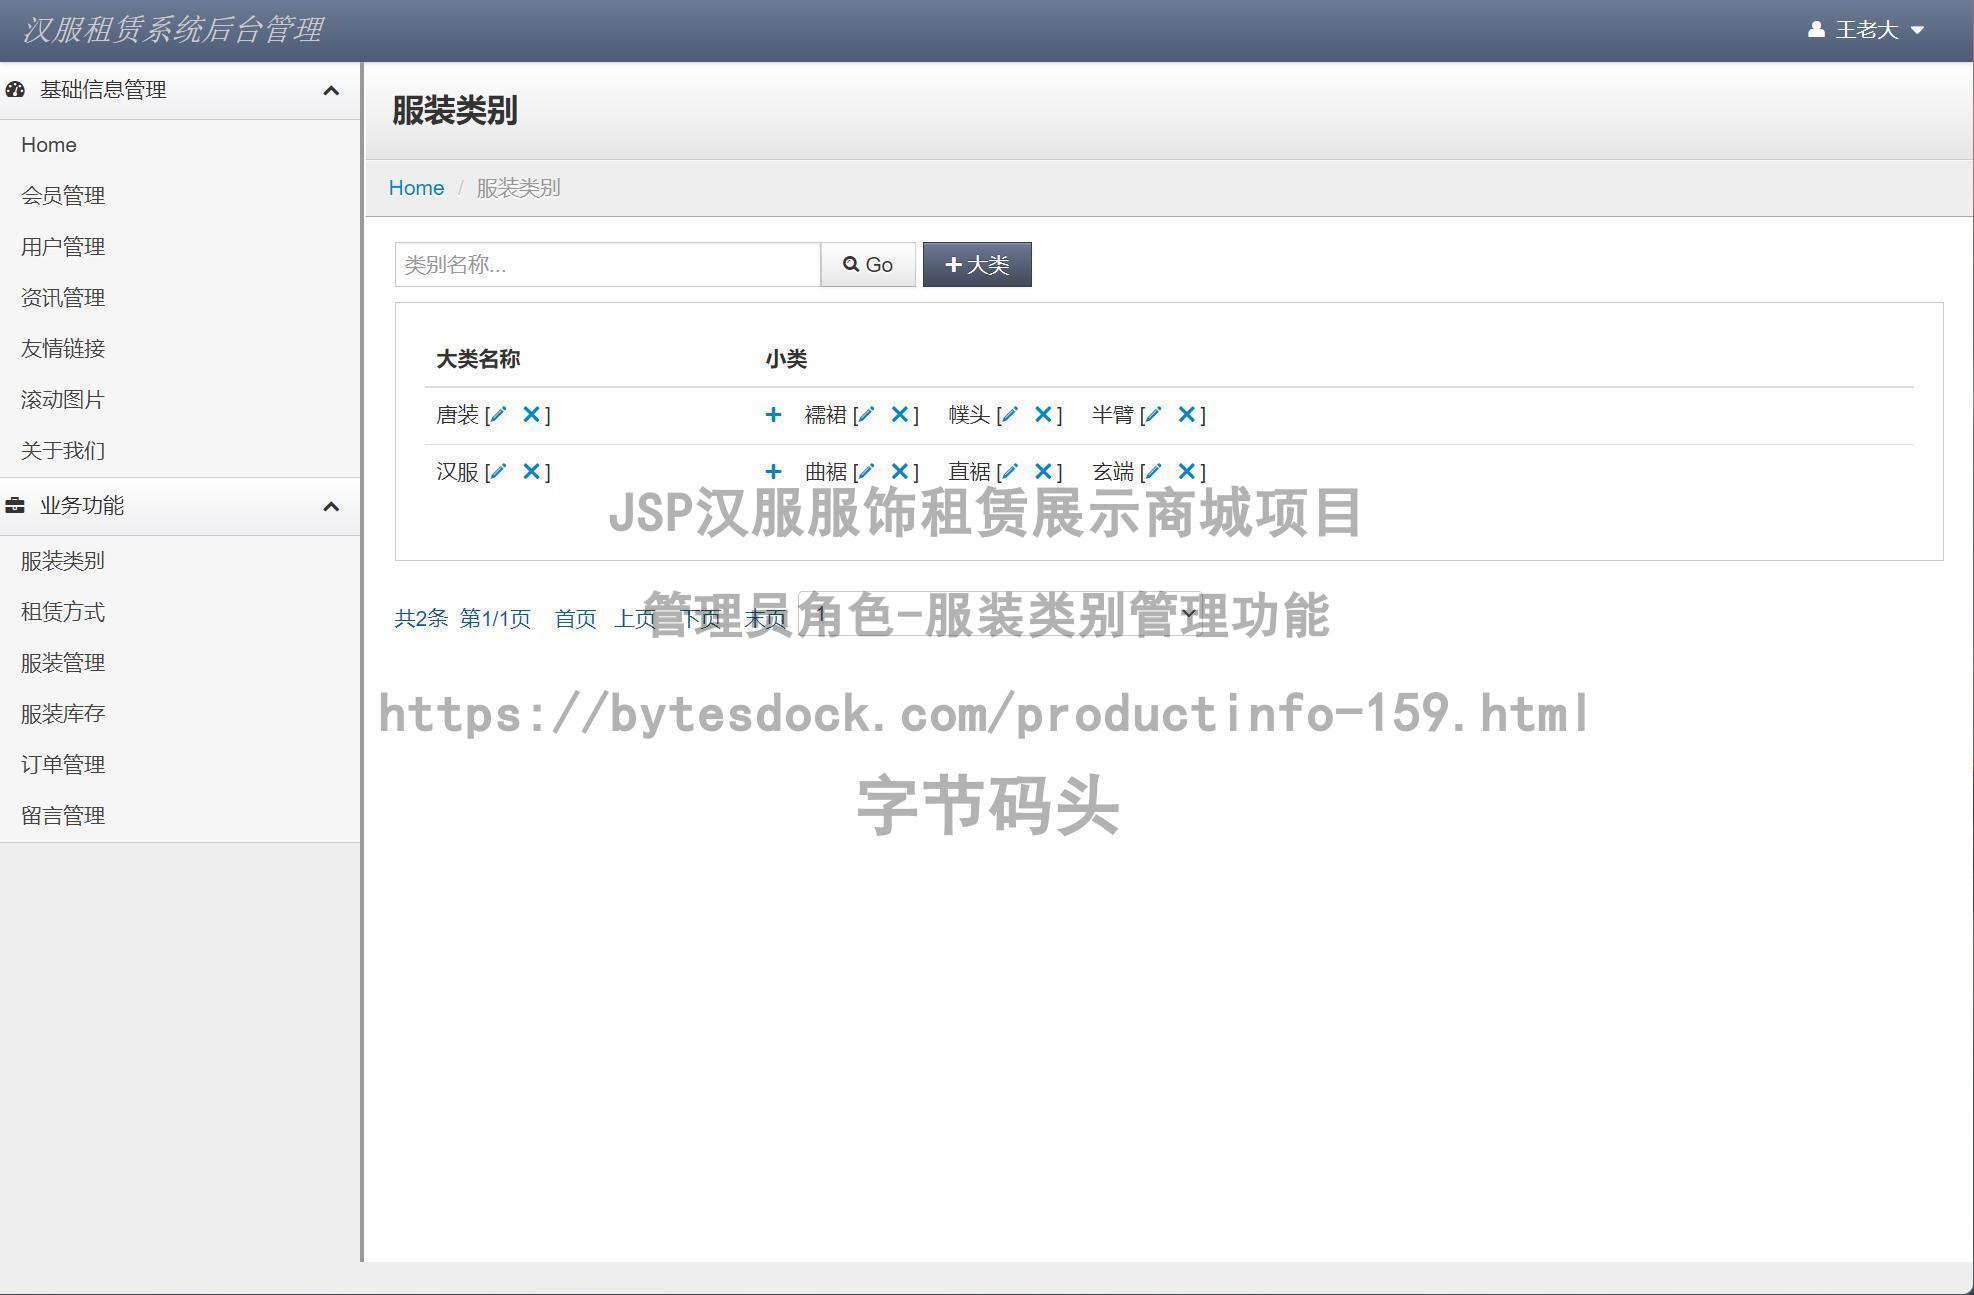Screen dimensions: 1974x1295
Task: Delete the 襦裙 subcategory
Action: pyautogui.click(x=900, y=415)
